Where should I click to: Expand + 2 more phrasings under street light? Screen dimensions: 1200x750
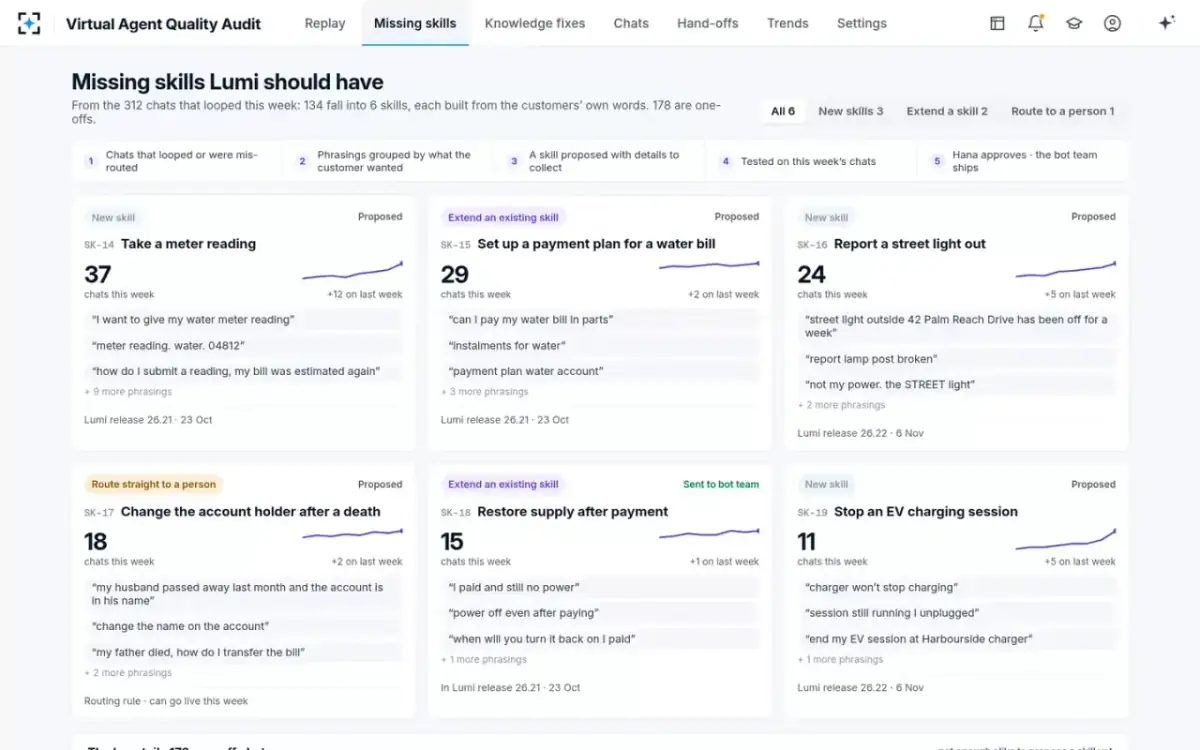pos(841,405)
